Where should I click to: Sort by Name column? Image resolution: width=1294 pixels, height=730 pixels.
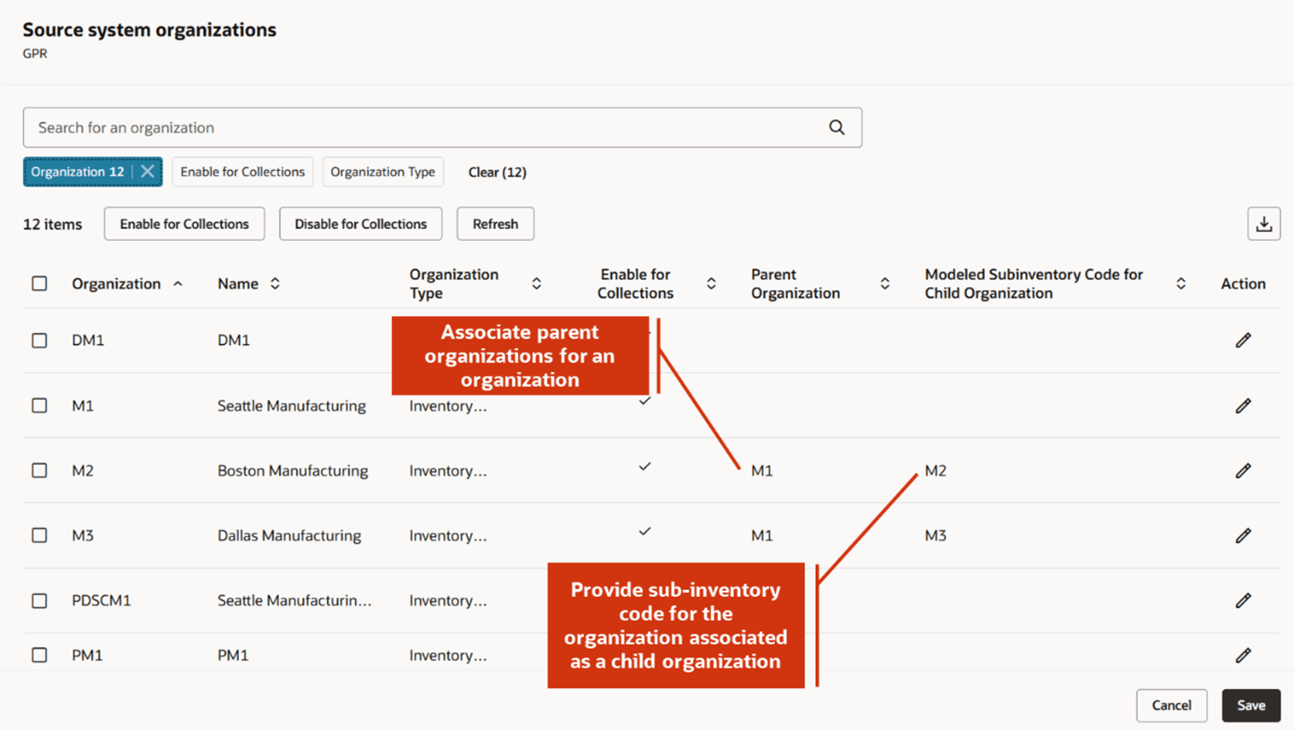tap(275, 284)
